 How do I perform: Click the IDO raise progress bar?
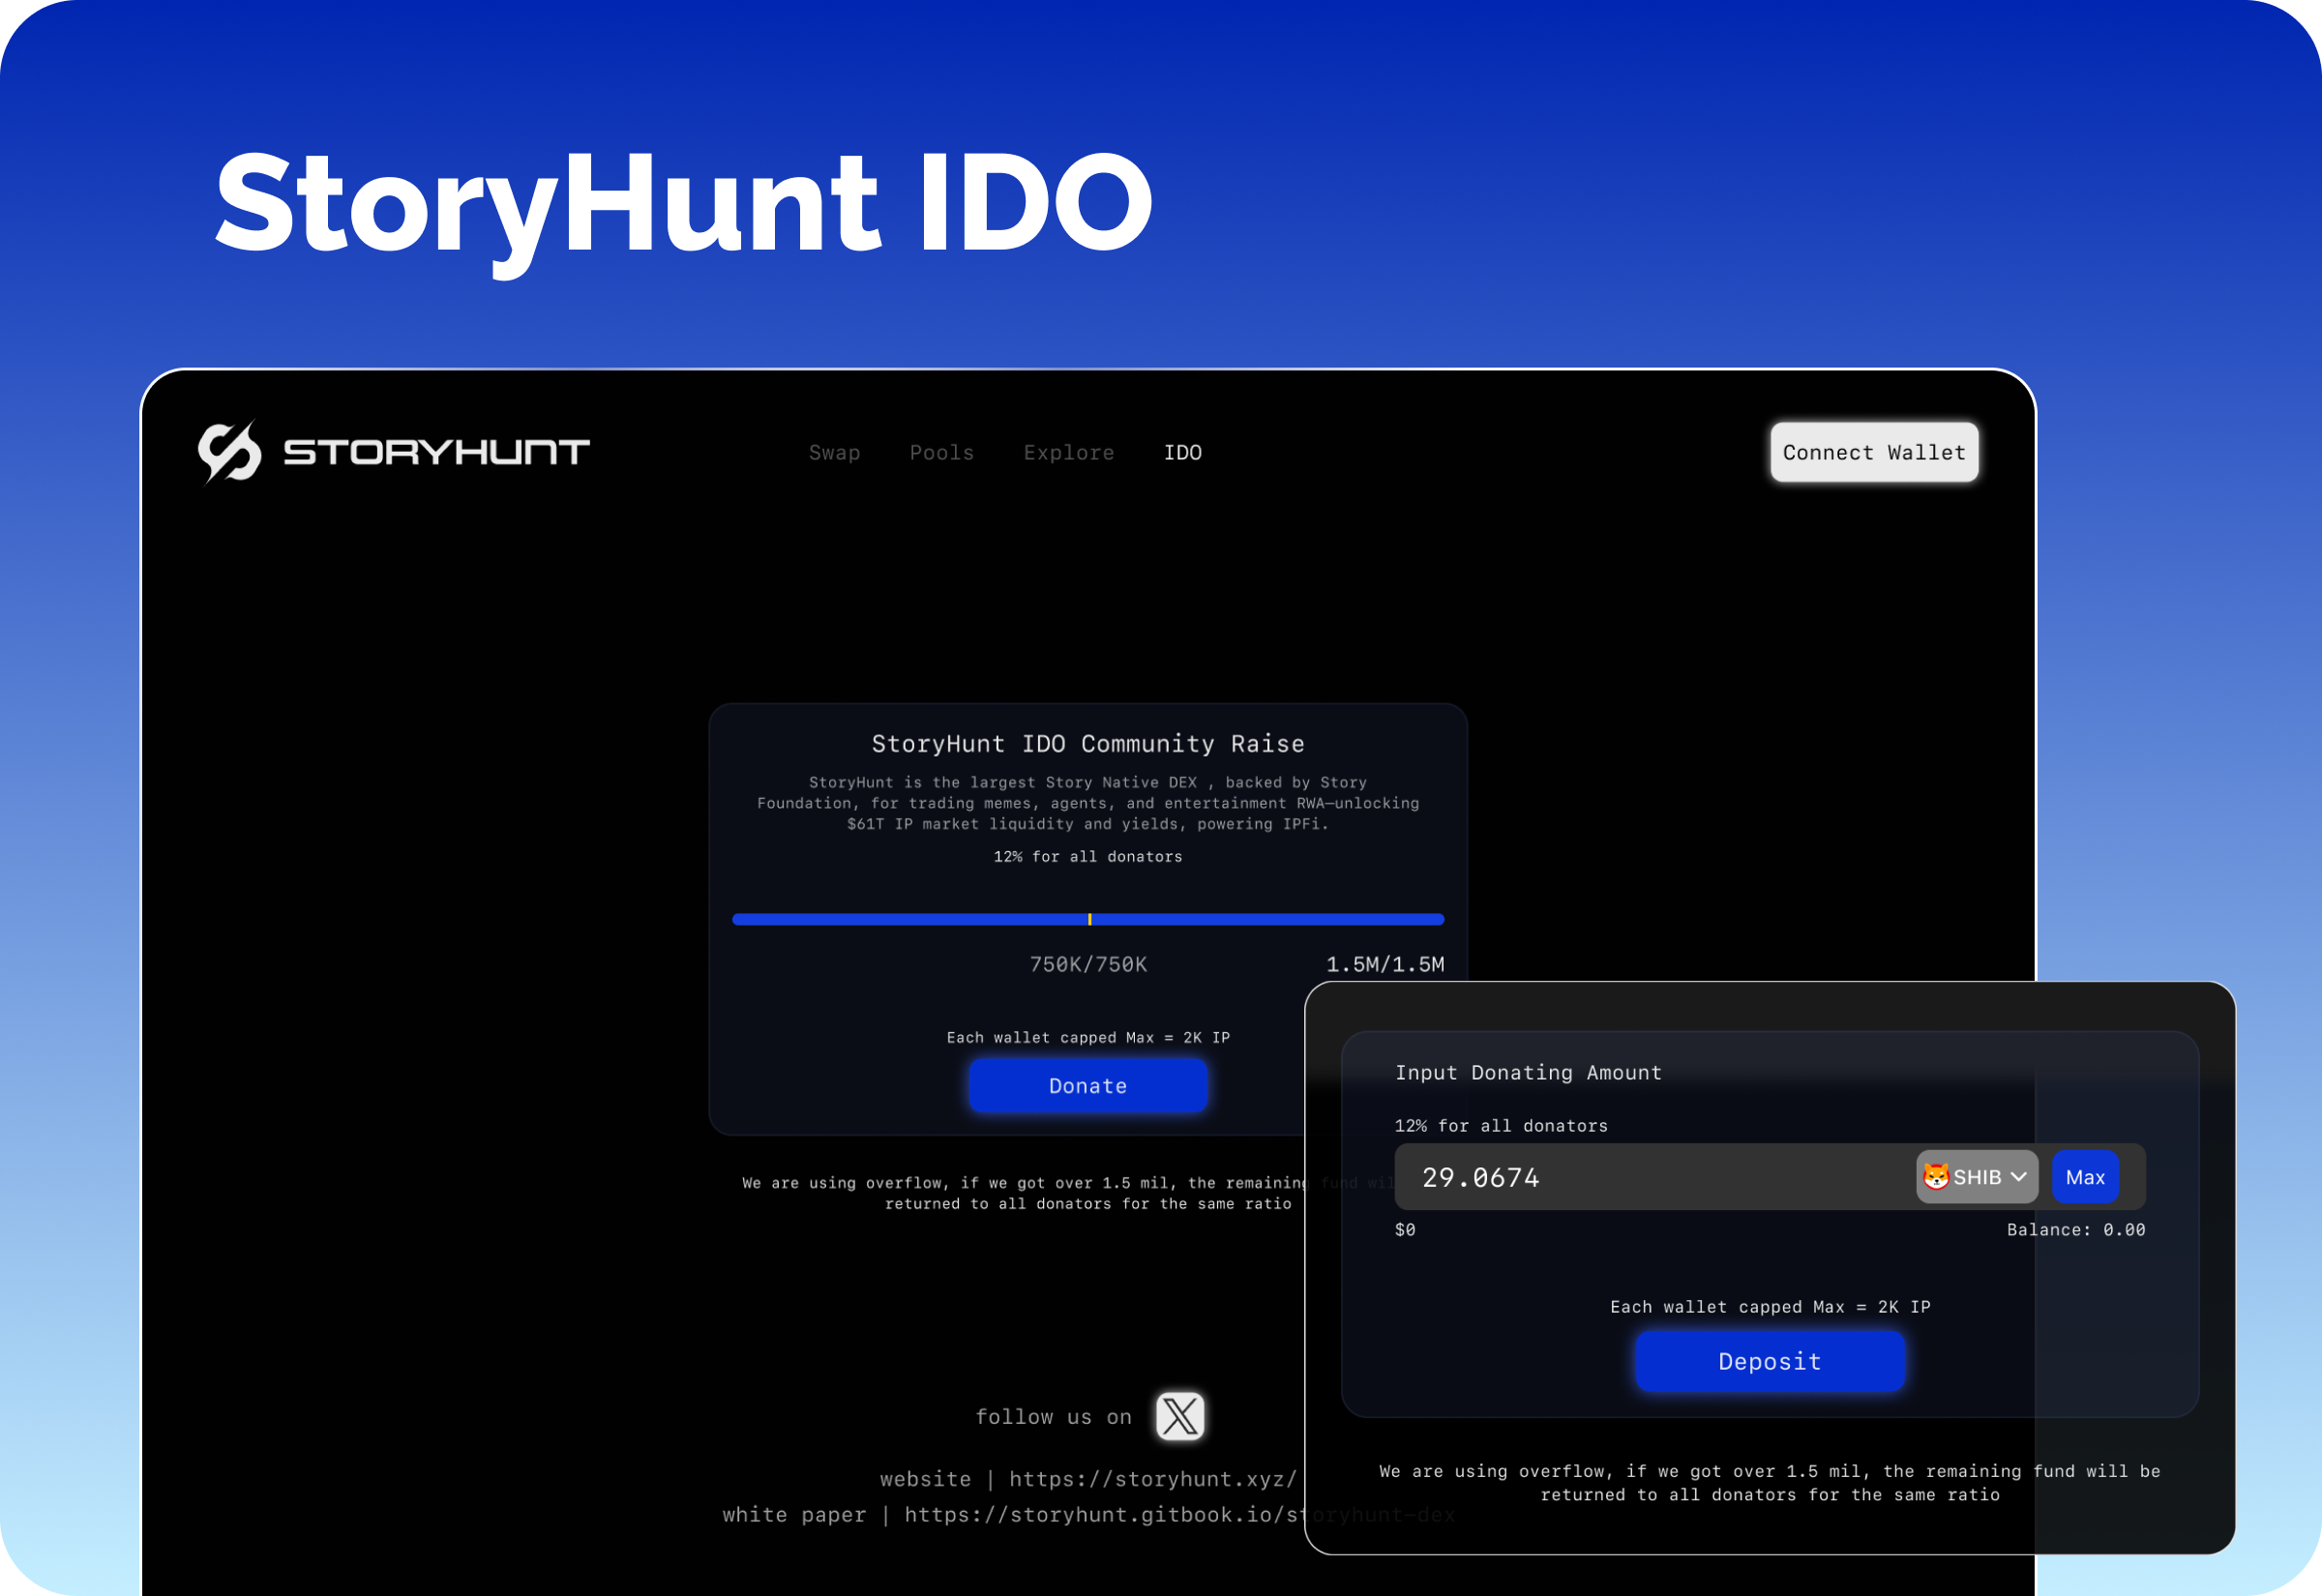[x=1088, y=919]
